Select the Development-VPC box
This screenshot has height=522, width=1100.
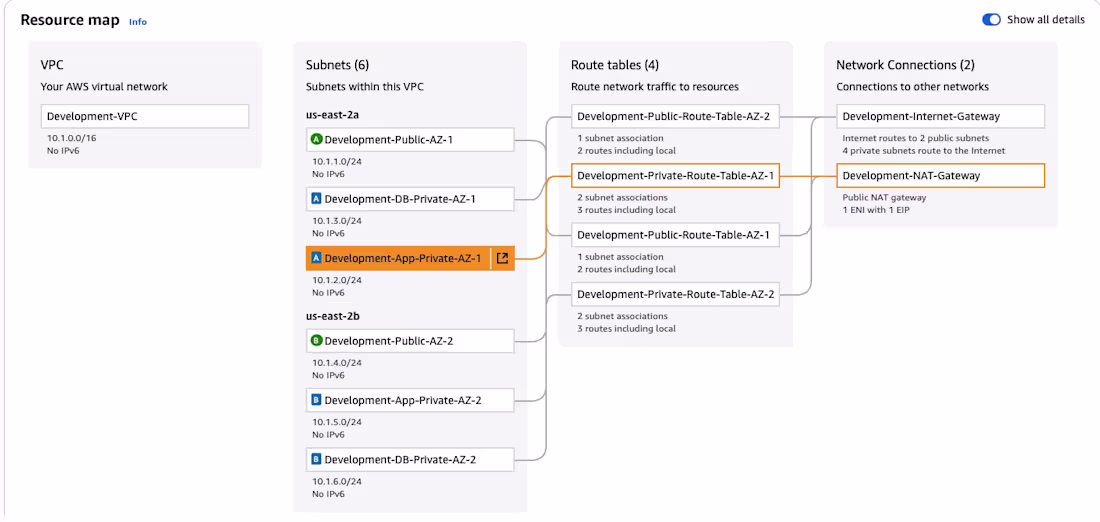coord(144,116)
